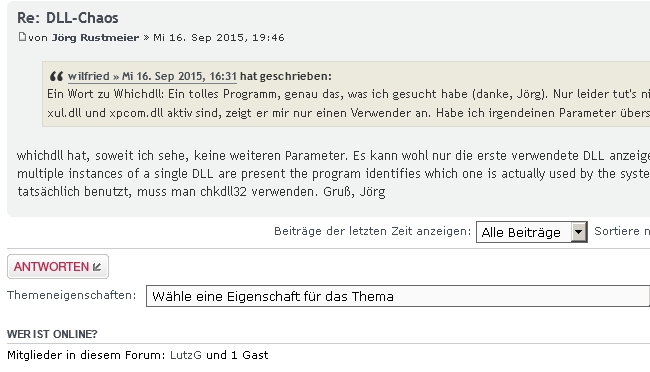Click the "Beiträge der letzten Zeit anzeigen:" label
The height and width of the screenshot is (372, 650).
[372, 231]
